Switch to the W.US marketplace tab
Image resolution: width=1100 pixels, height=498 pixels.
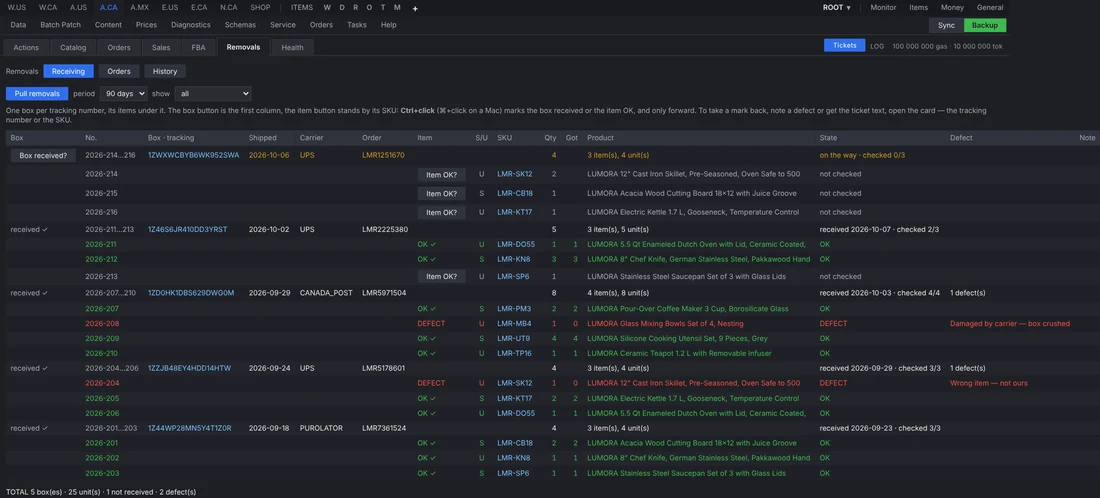point(16,7)
